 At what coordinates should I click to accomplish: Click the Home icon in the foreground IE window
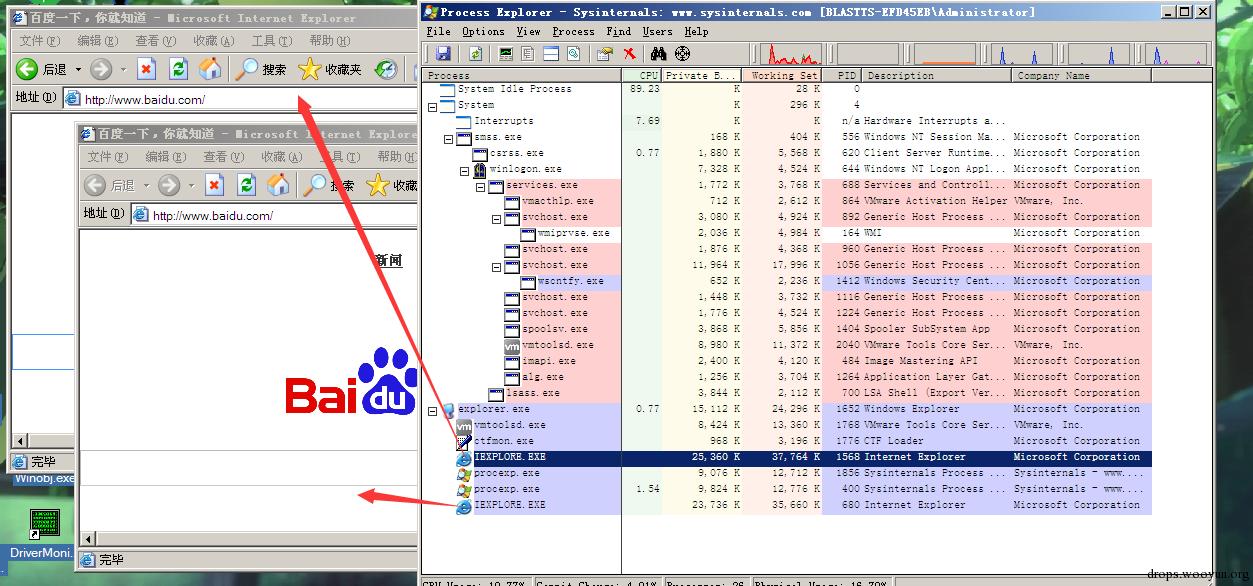coord(278,185)
